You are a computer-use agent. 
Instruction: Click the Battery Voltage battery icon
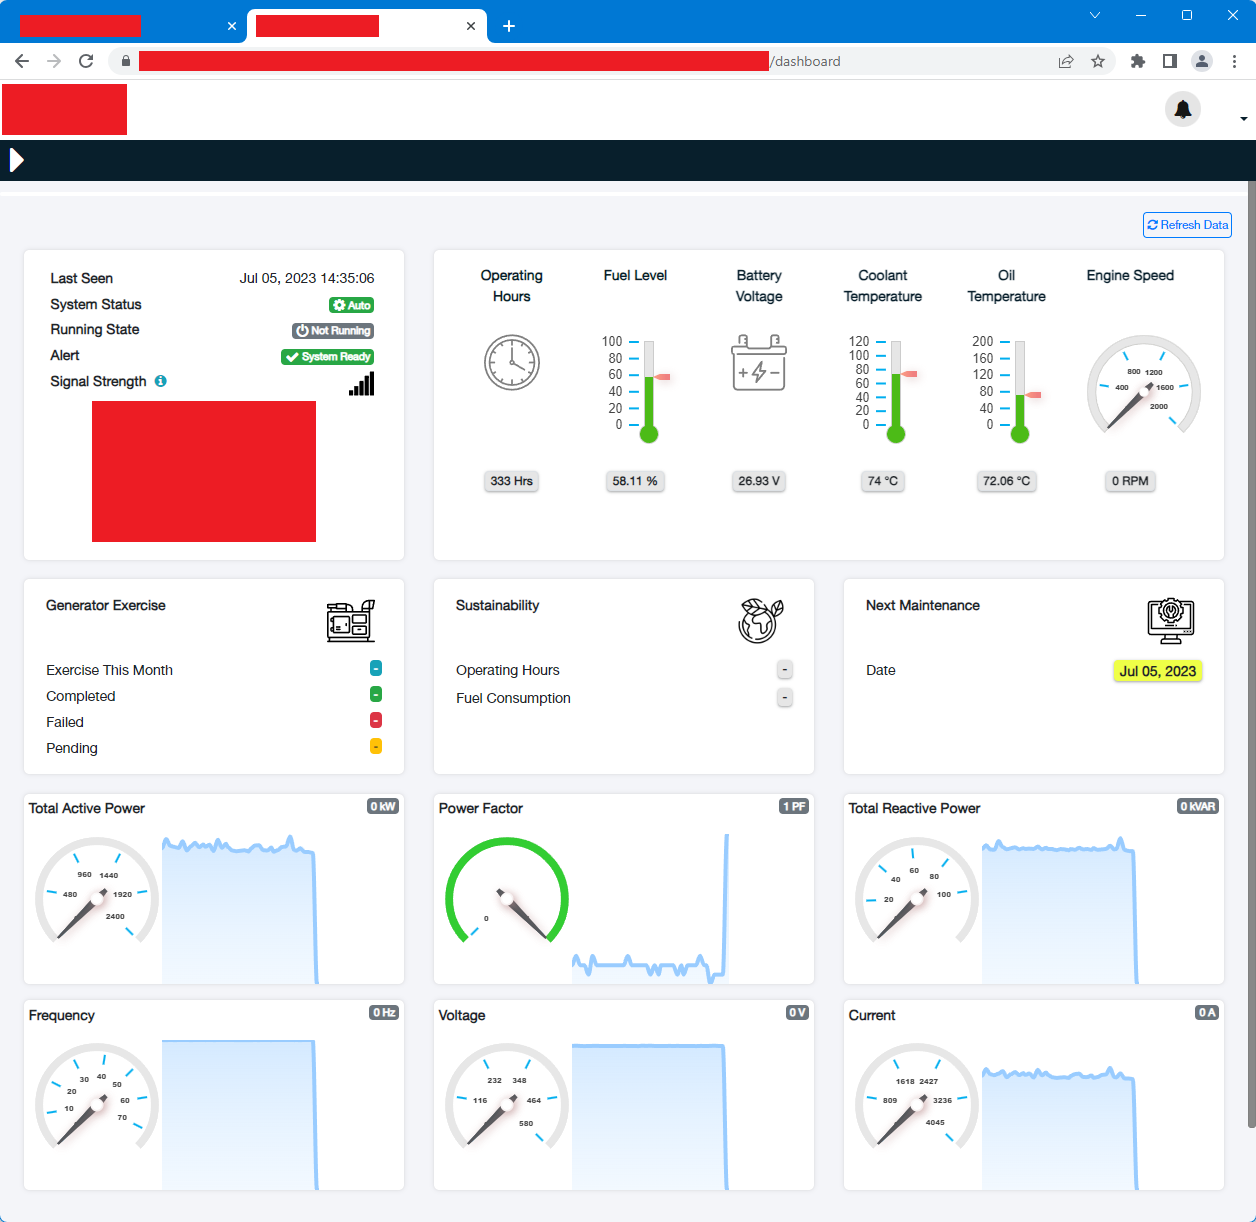(759, 363)
